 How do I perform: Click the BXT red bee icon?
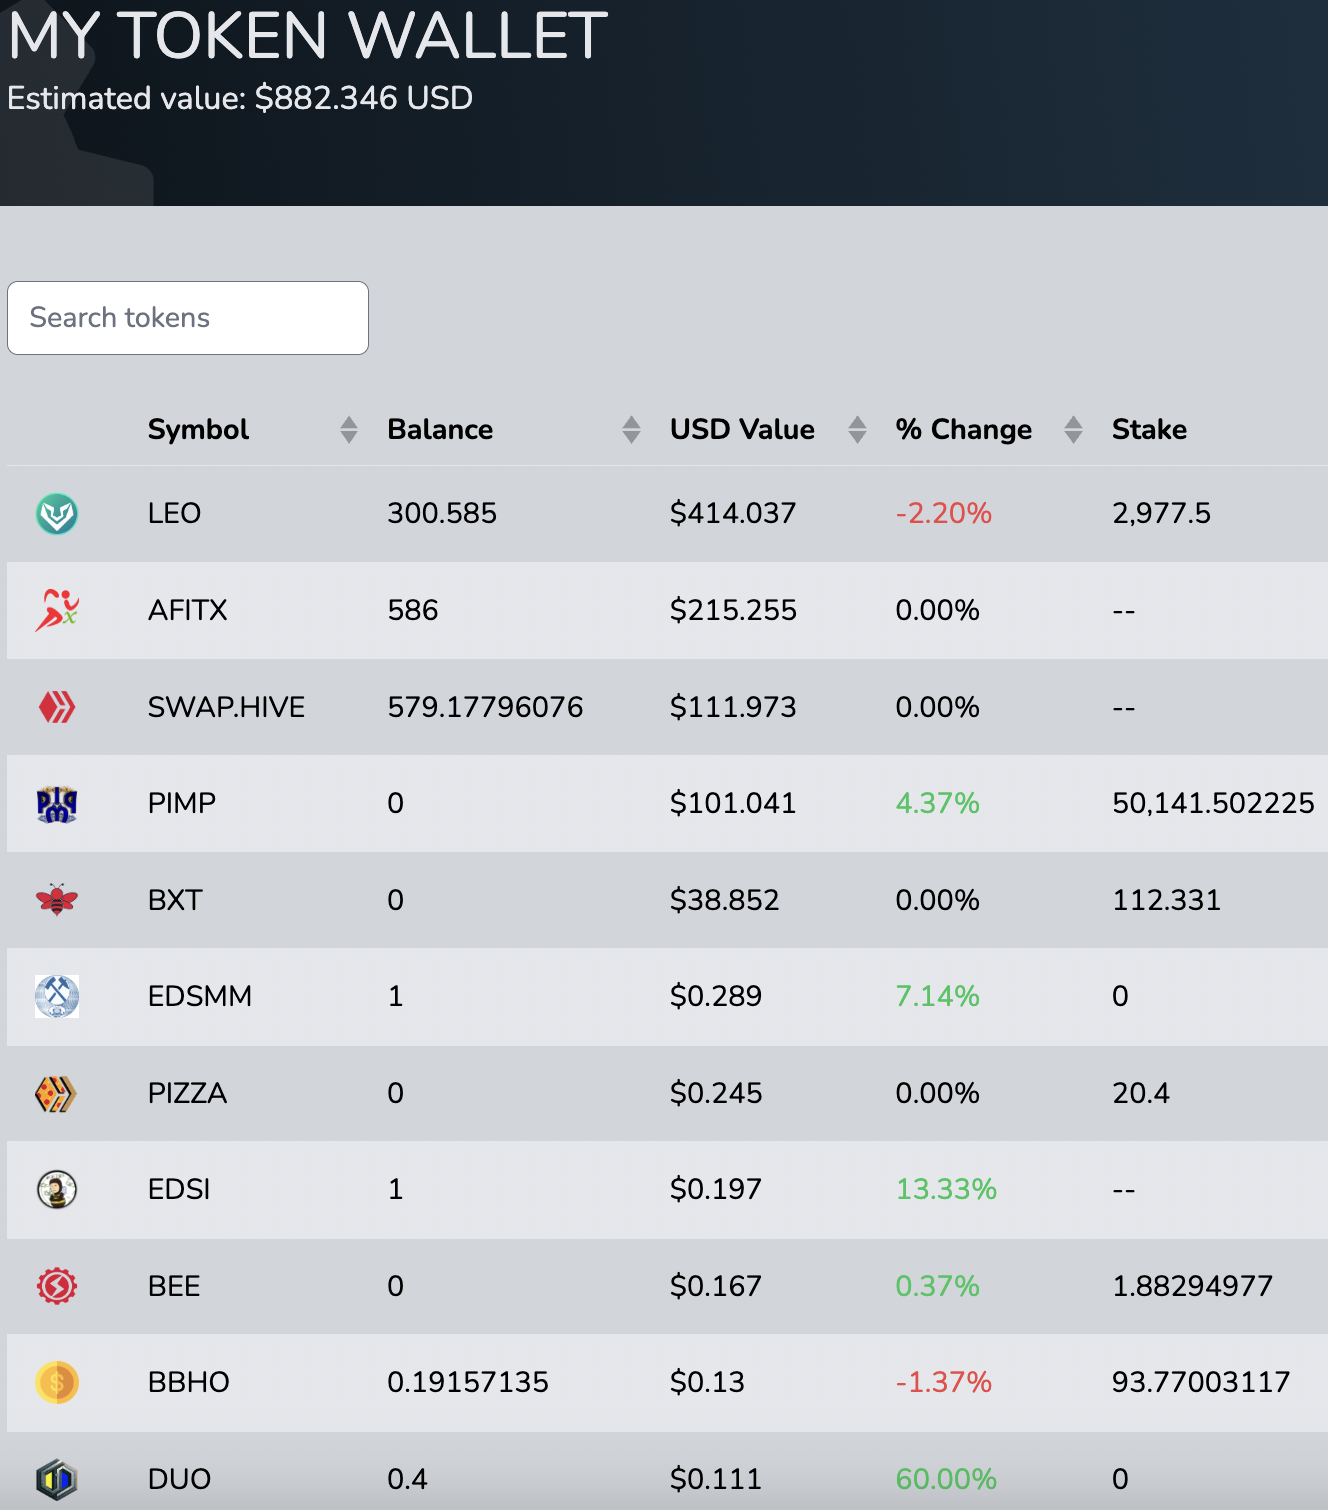[57, 900]
